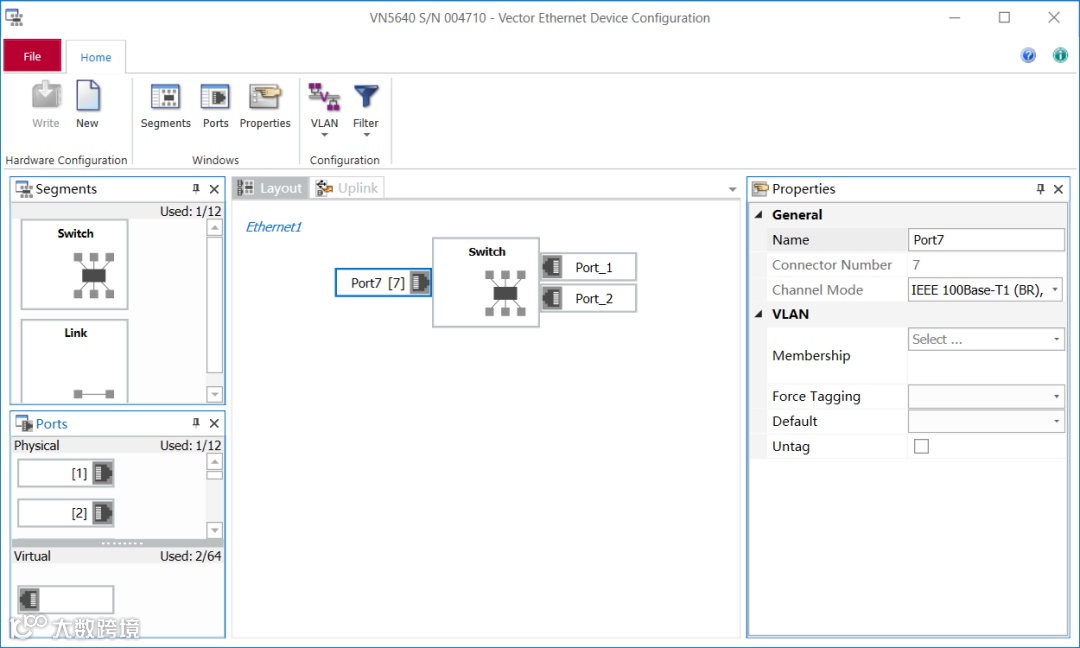Edit the Name field containing Port7

986,240
